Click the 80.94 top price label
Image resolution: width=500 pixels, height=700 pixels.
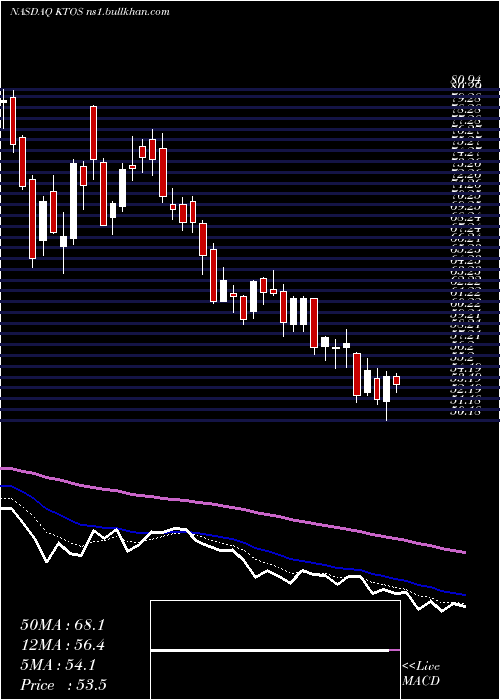click(x=466, y=80)
